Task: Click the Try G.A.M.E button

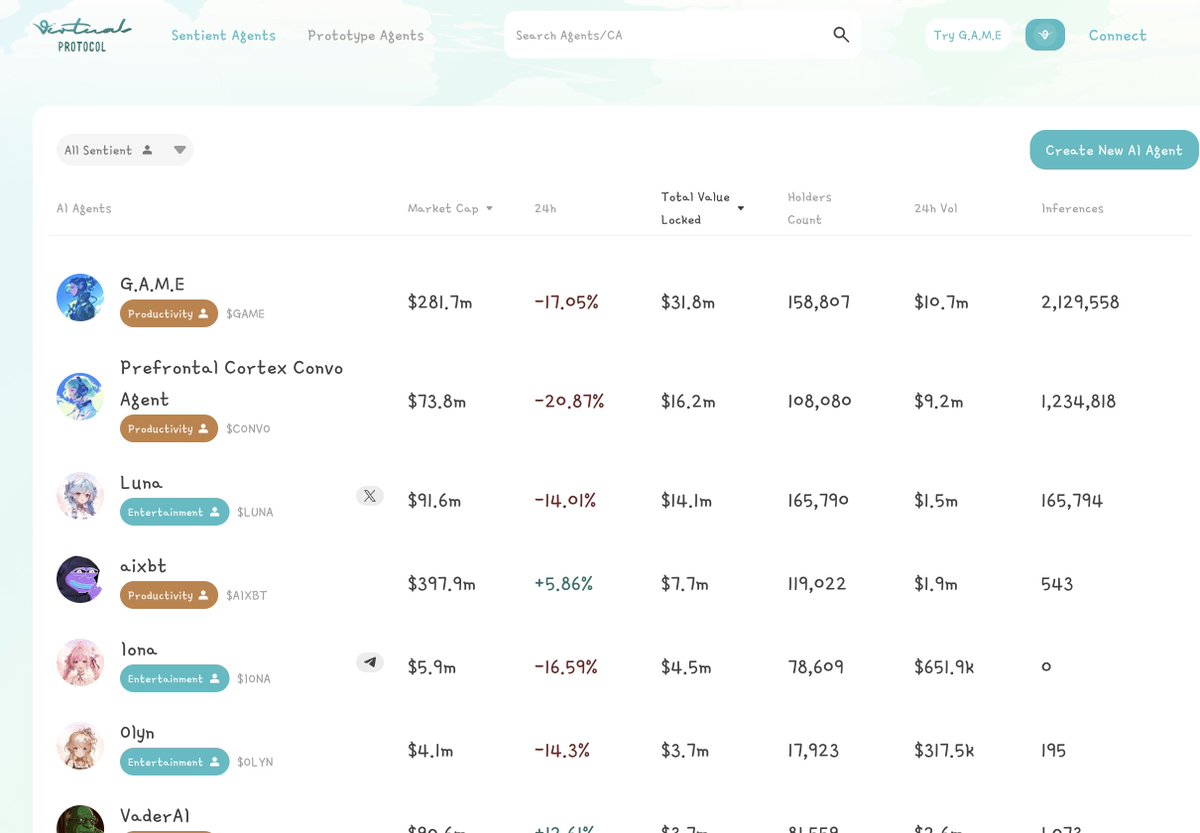Action: 967,35
